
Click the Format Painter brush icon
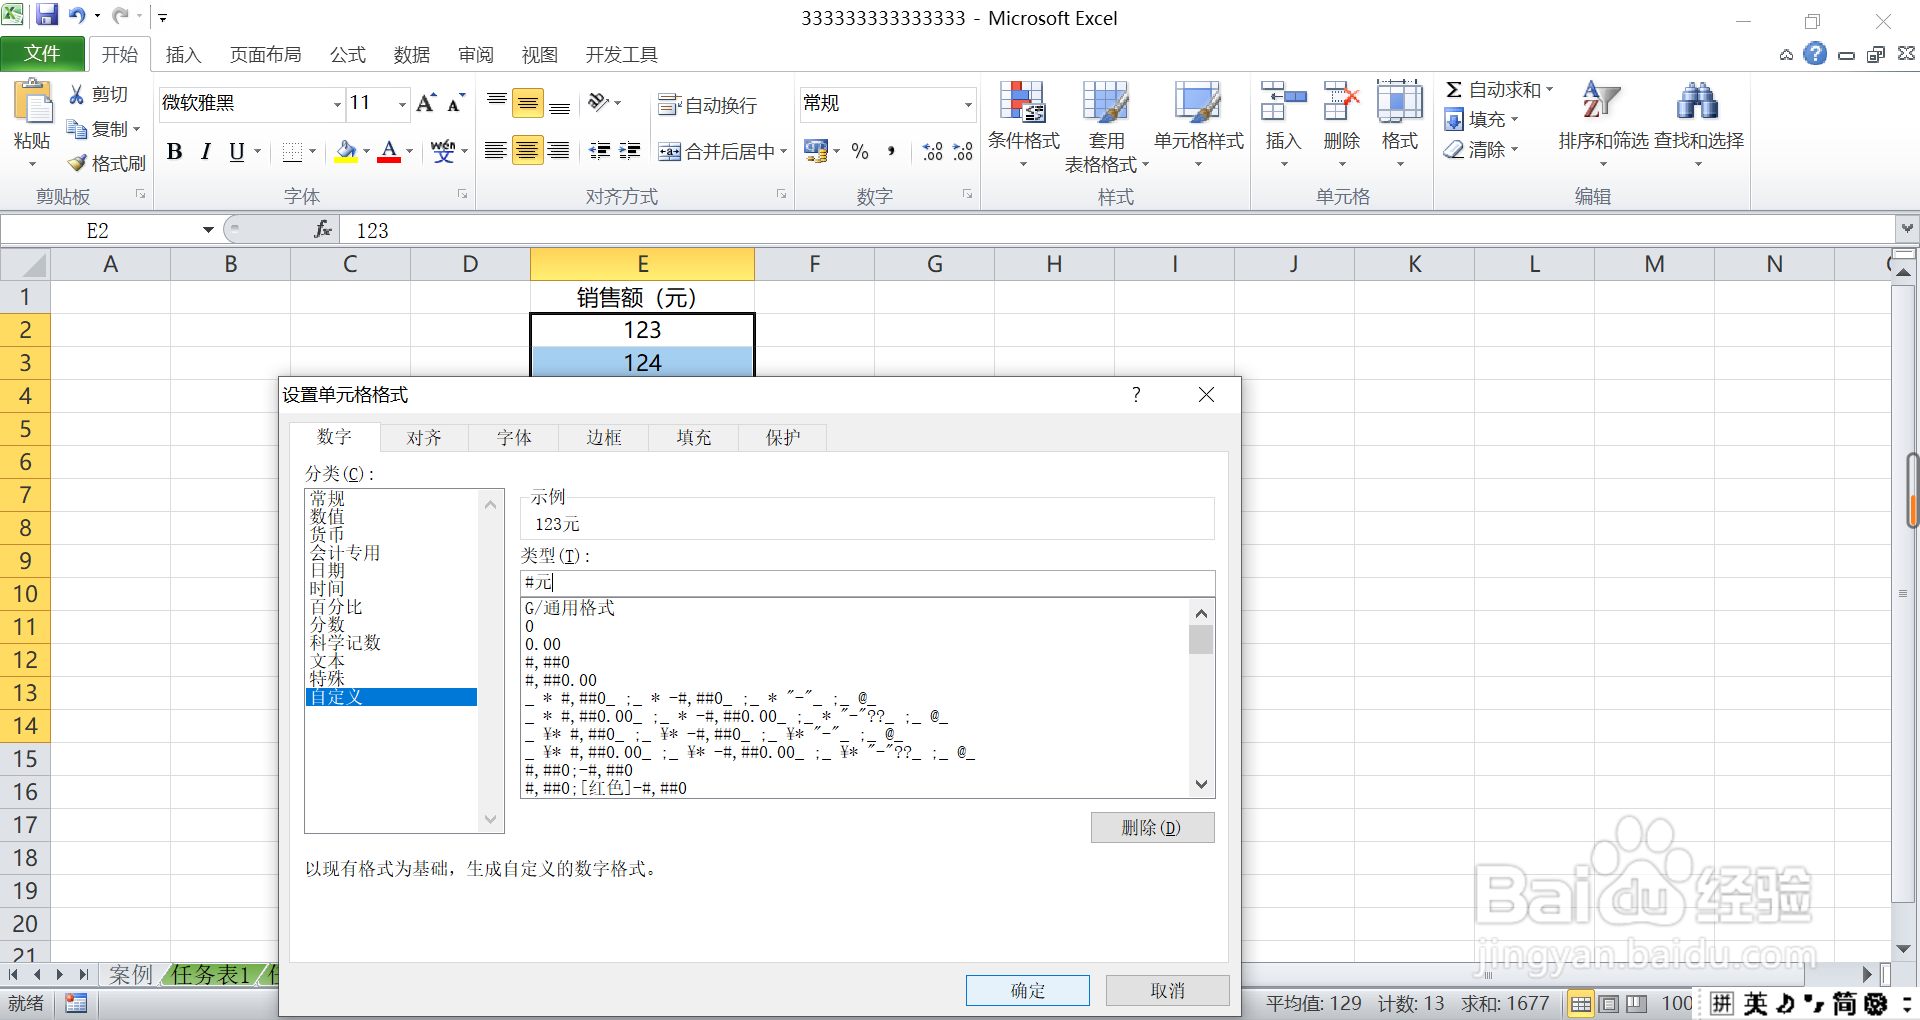click(x=77, y=163)
